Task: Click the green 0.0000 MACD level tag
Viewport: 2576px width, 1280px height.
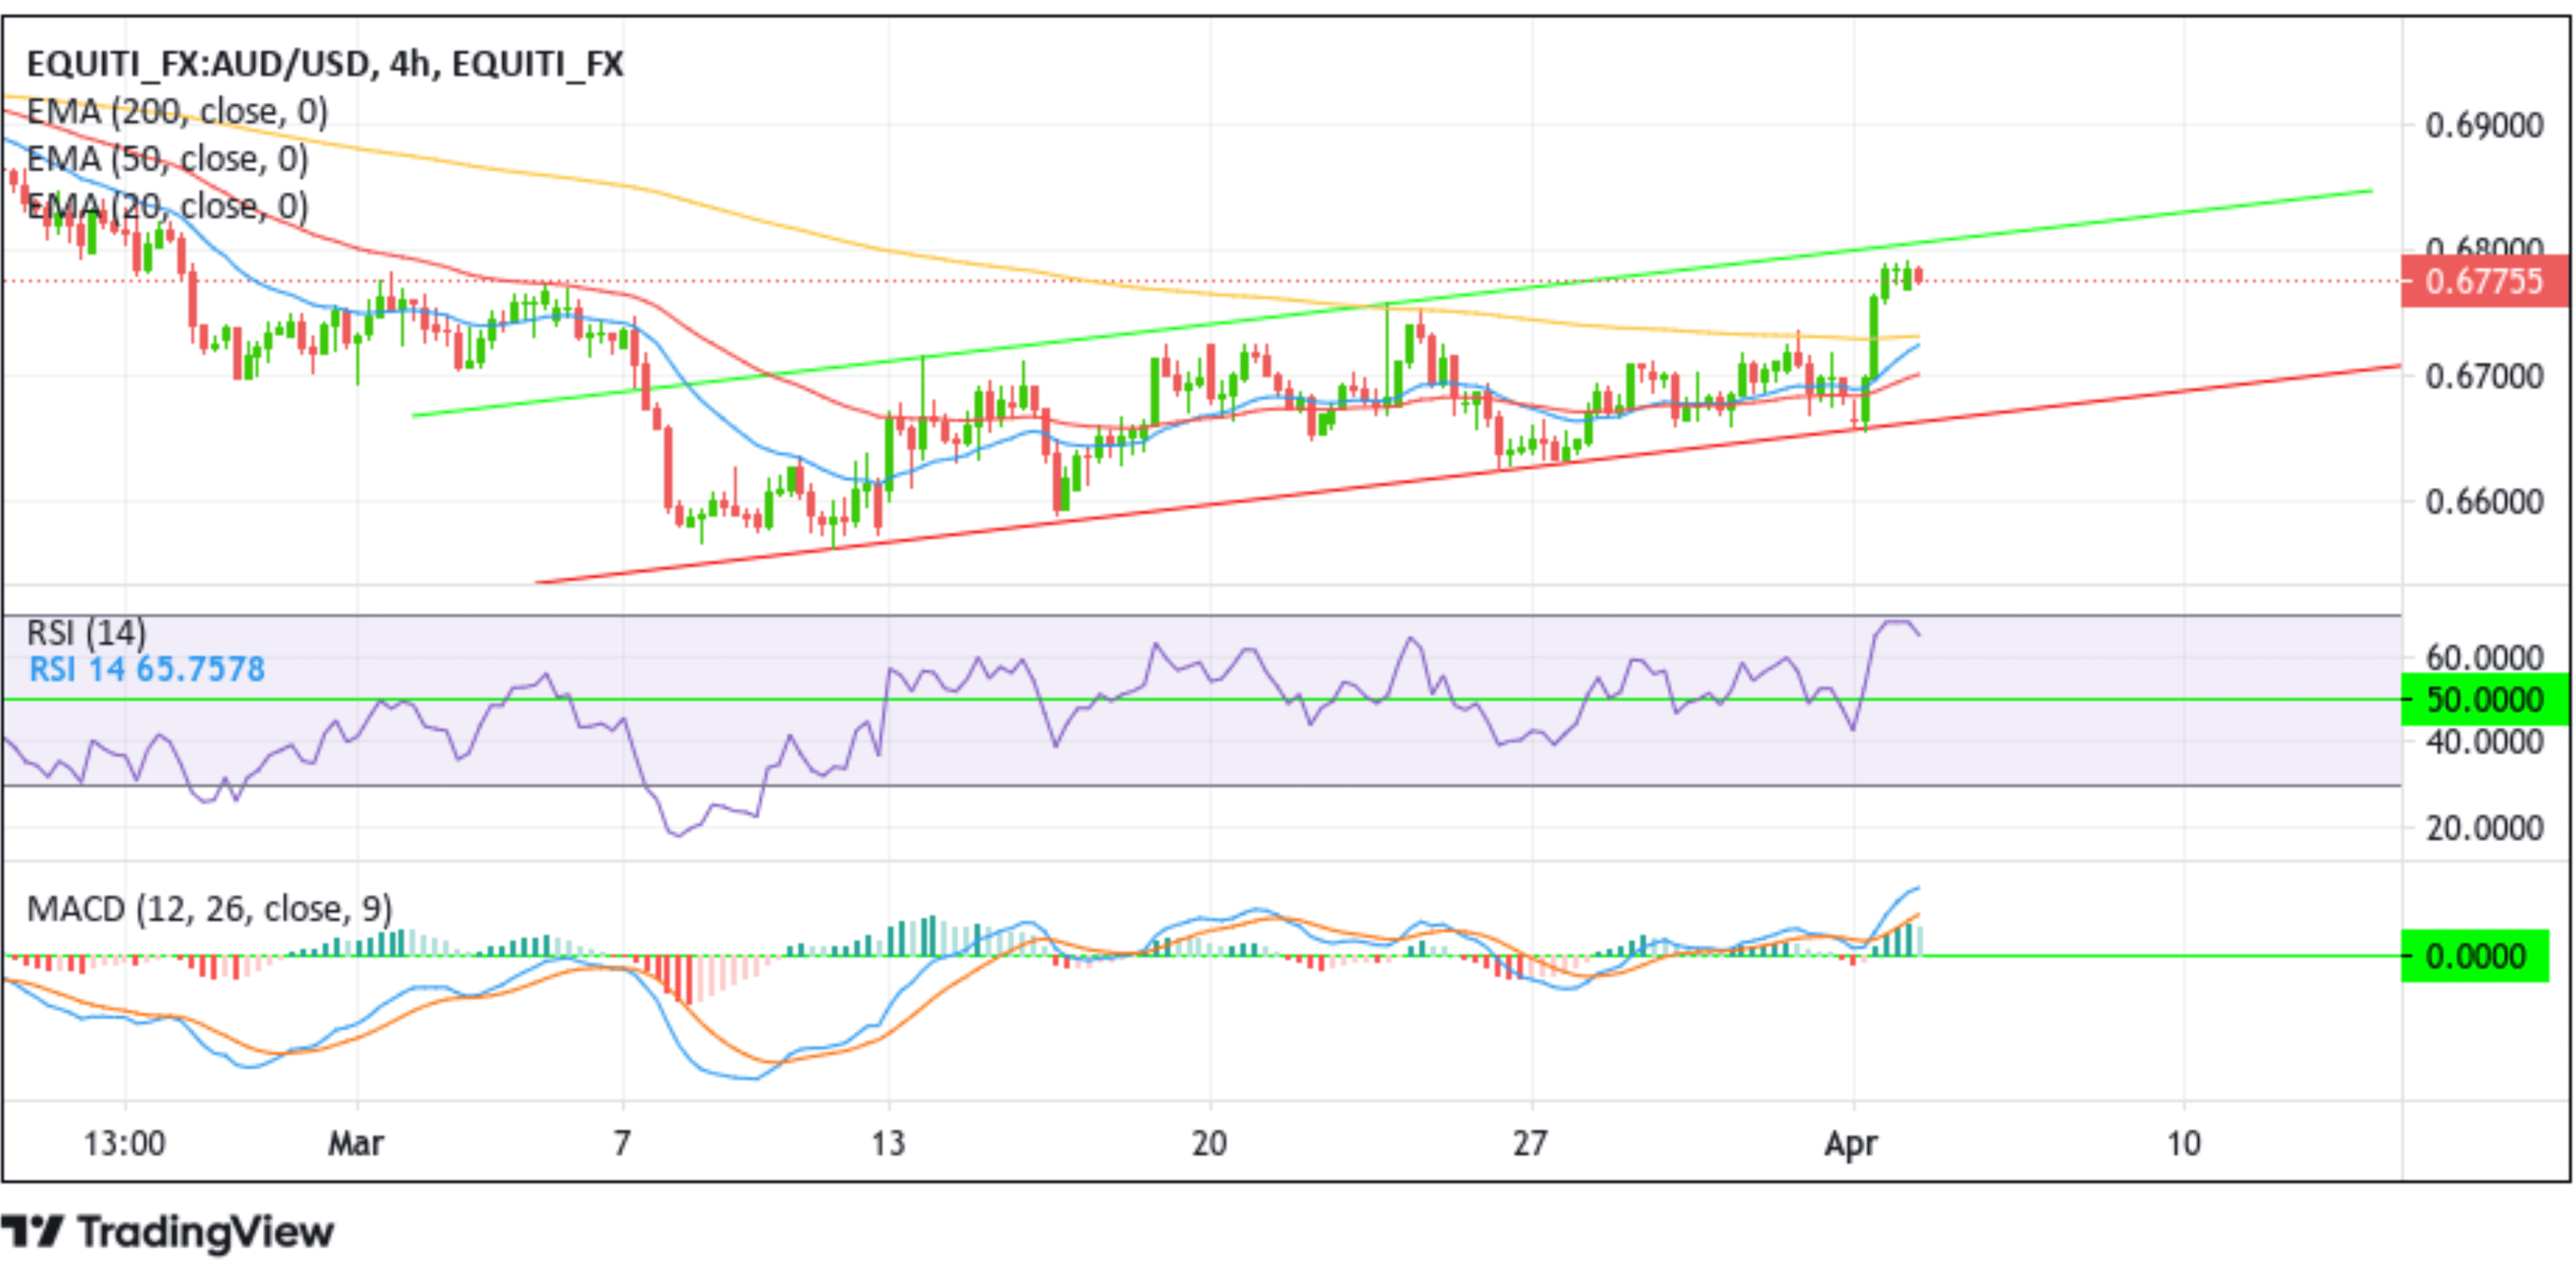Action: coord(2475,956)
